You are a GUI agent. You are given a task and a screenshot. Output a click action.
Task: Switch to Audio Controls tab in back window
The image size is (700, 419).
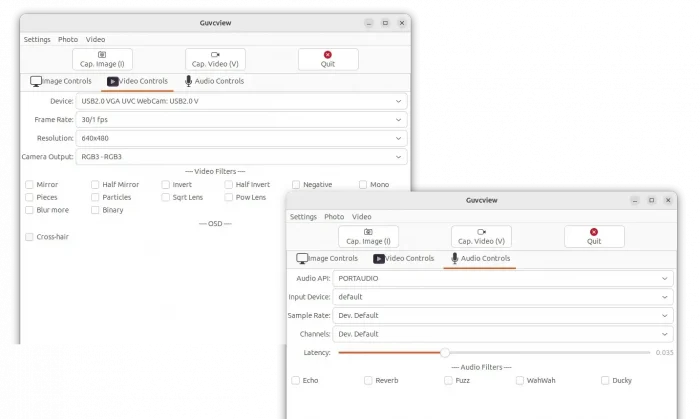(x=214, y=81)
